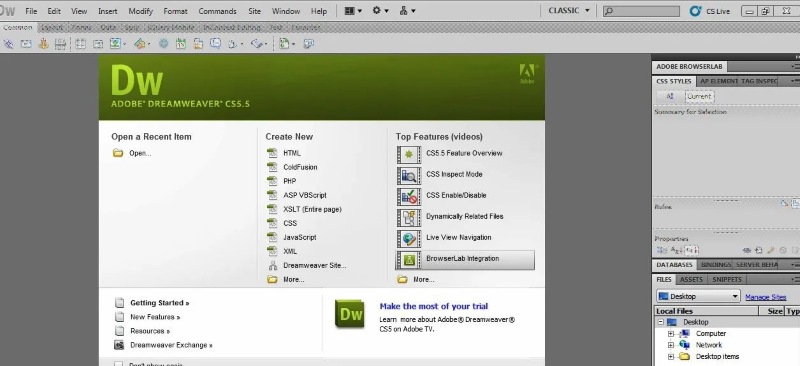
Task: Open the Site network dropdown in the menu bar
Action: click(x=407, y=11)
